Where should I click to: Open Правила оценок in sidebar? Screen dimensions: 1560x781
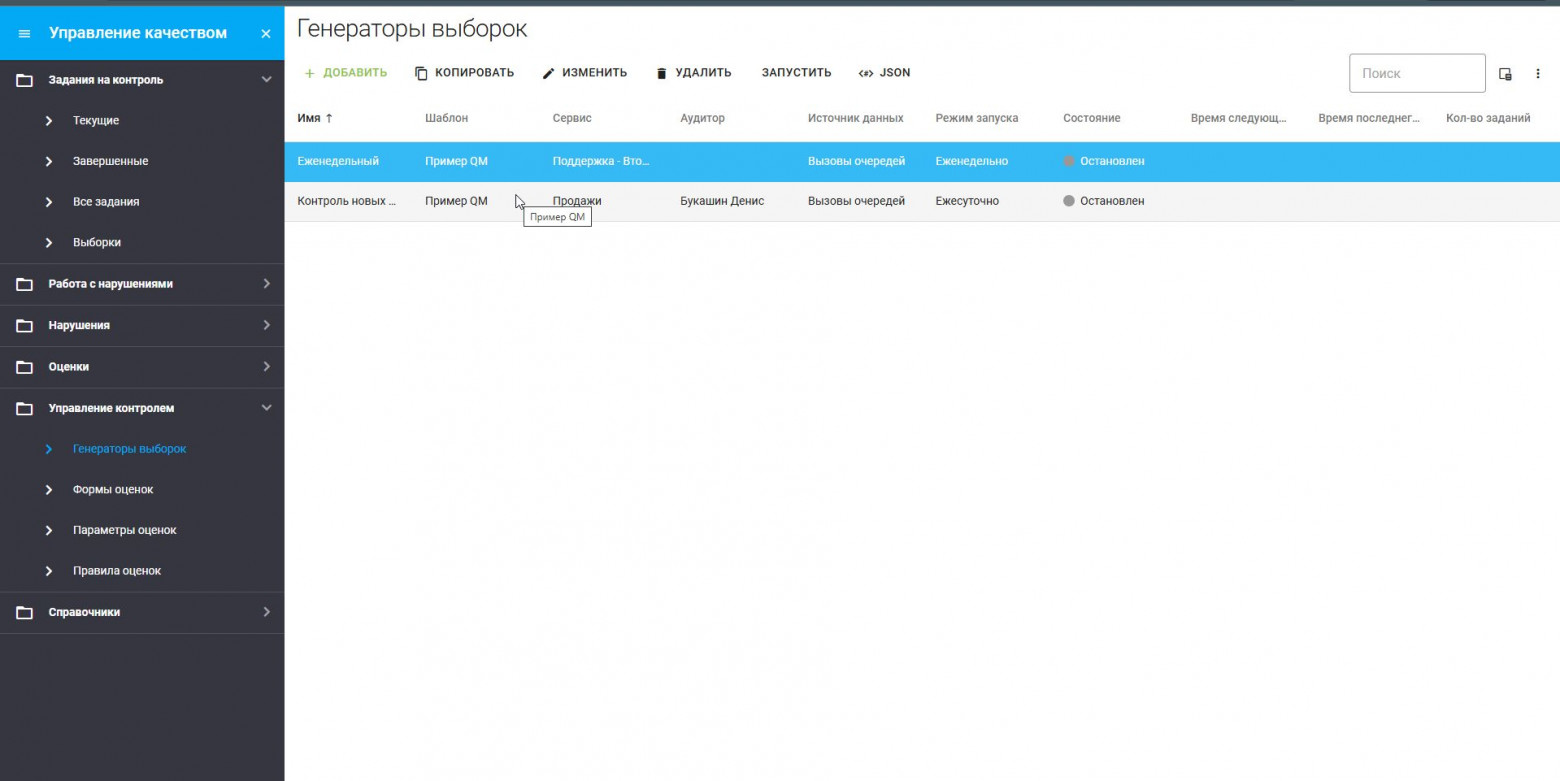click(x=117, y=571)
